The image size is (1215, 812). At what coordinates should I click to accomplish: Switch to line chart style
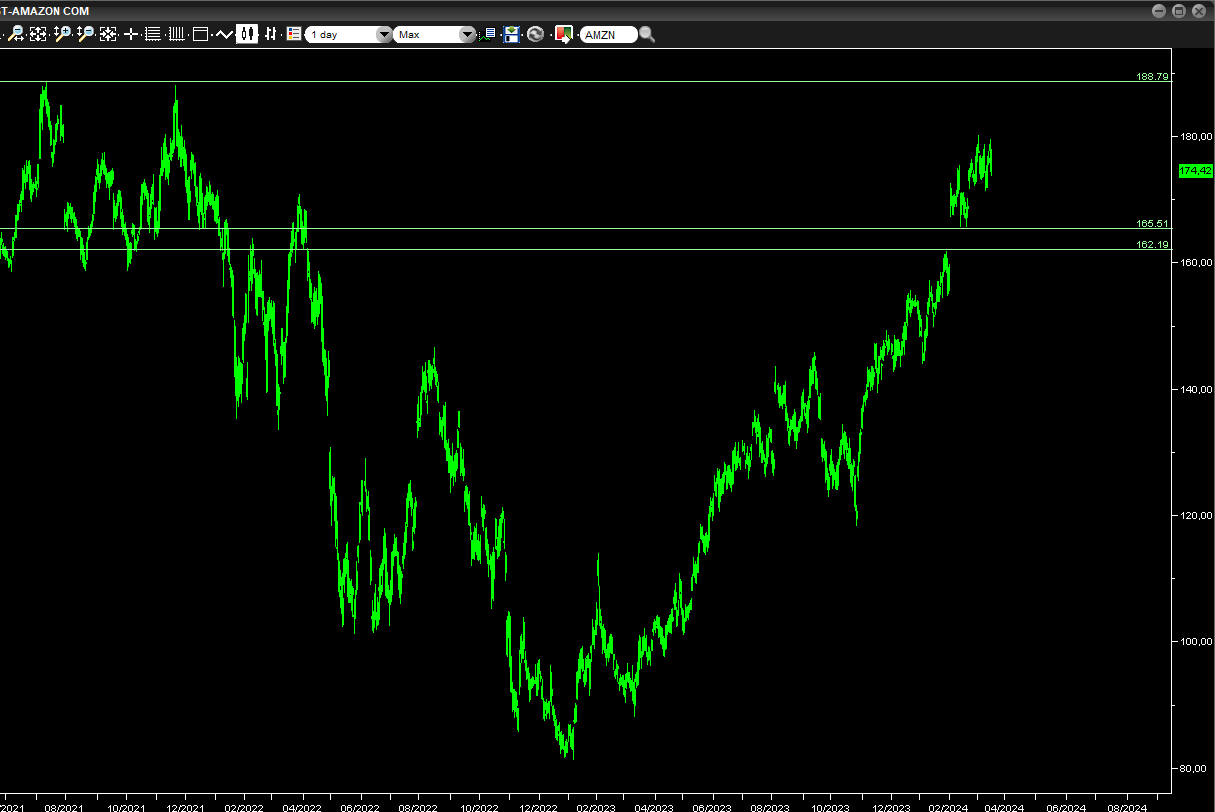coord(223,34)
